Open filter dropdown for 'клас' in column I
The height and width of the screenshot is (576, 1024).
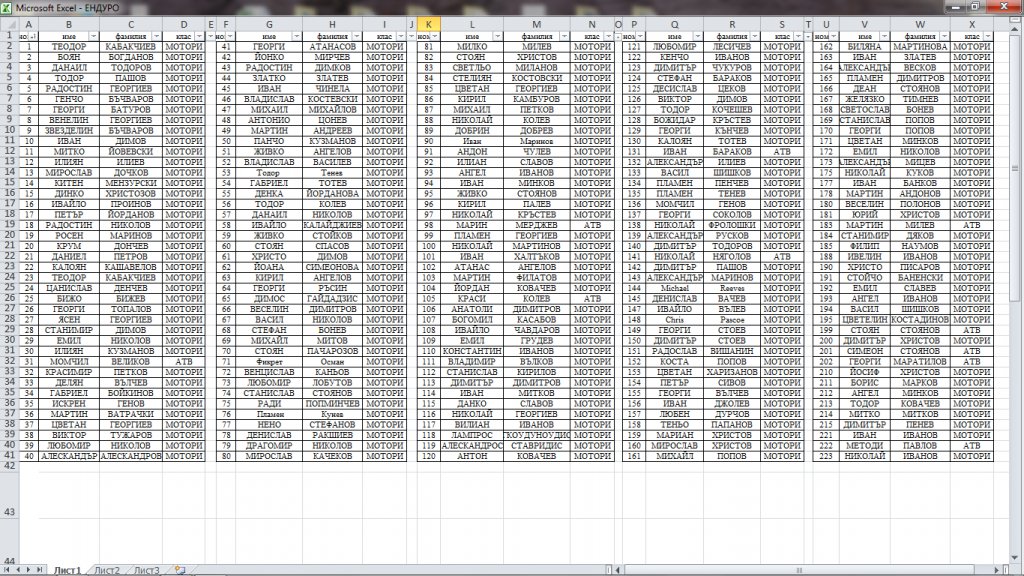coord(401,36)
